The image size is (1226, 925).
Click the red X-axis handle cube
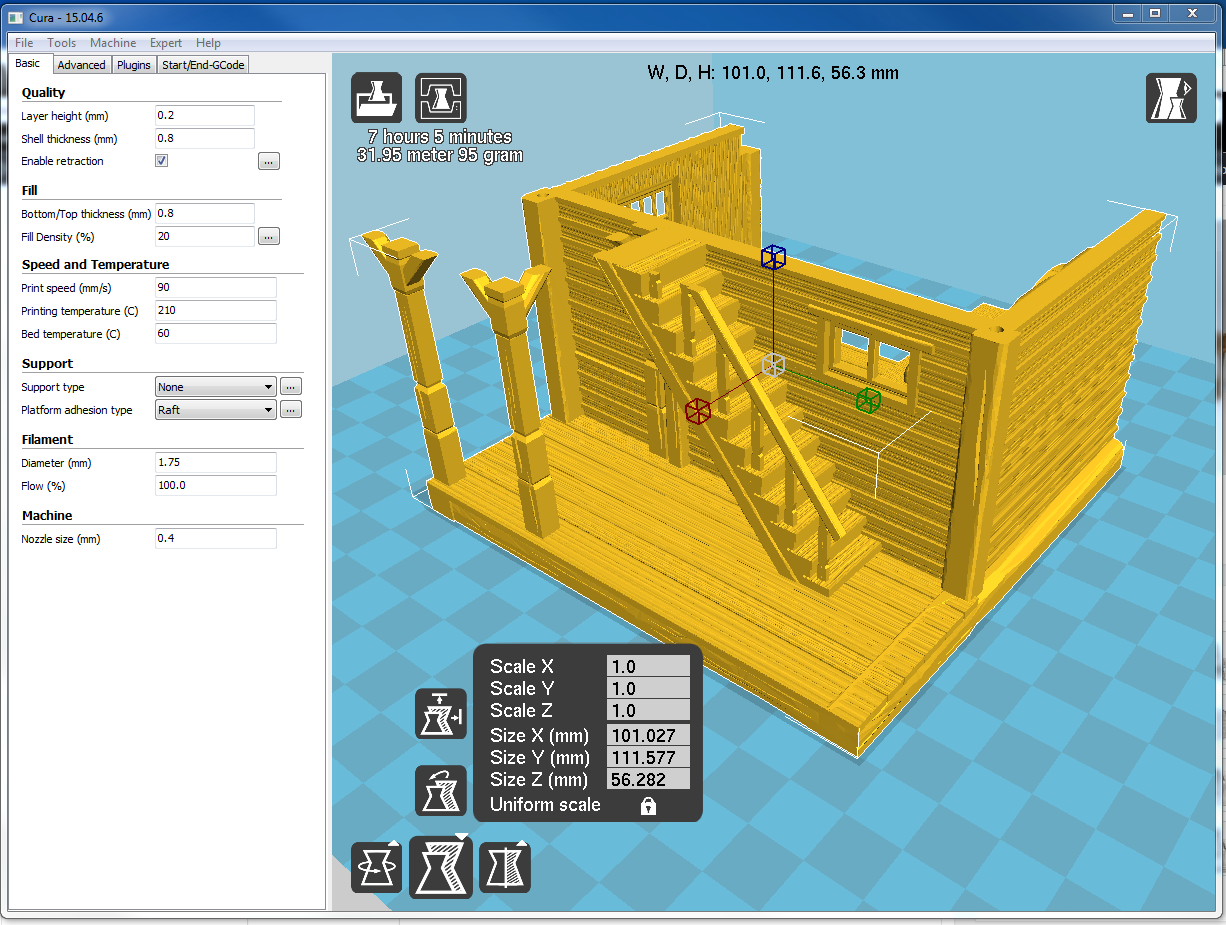pyautogui.click(x=698, y=410)
